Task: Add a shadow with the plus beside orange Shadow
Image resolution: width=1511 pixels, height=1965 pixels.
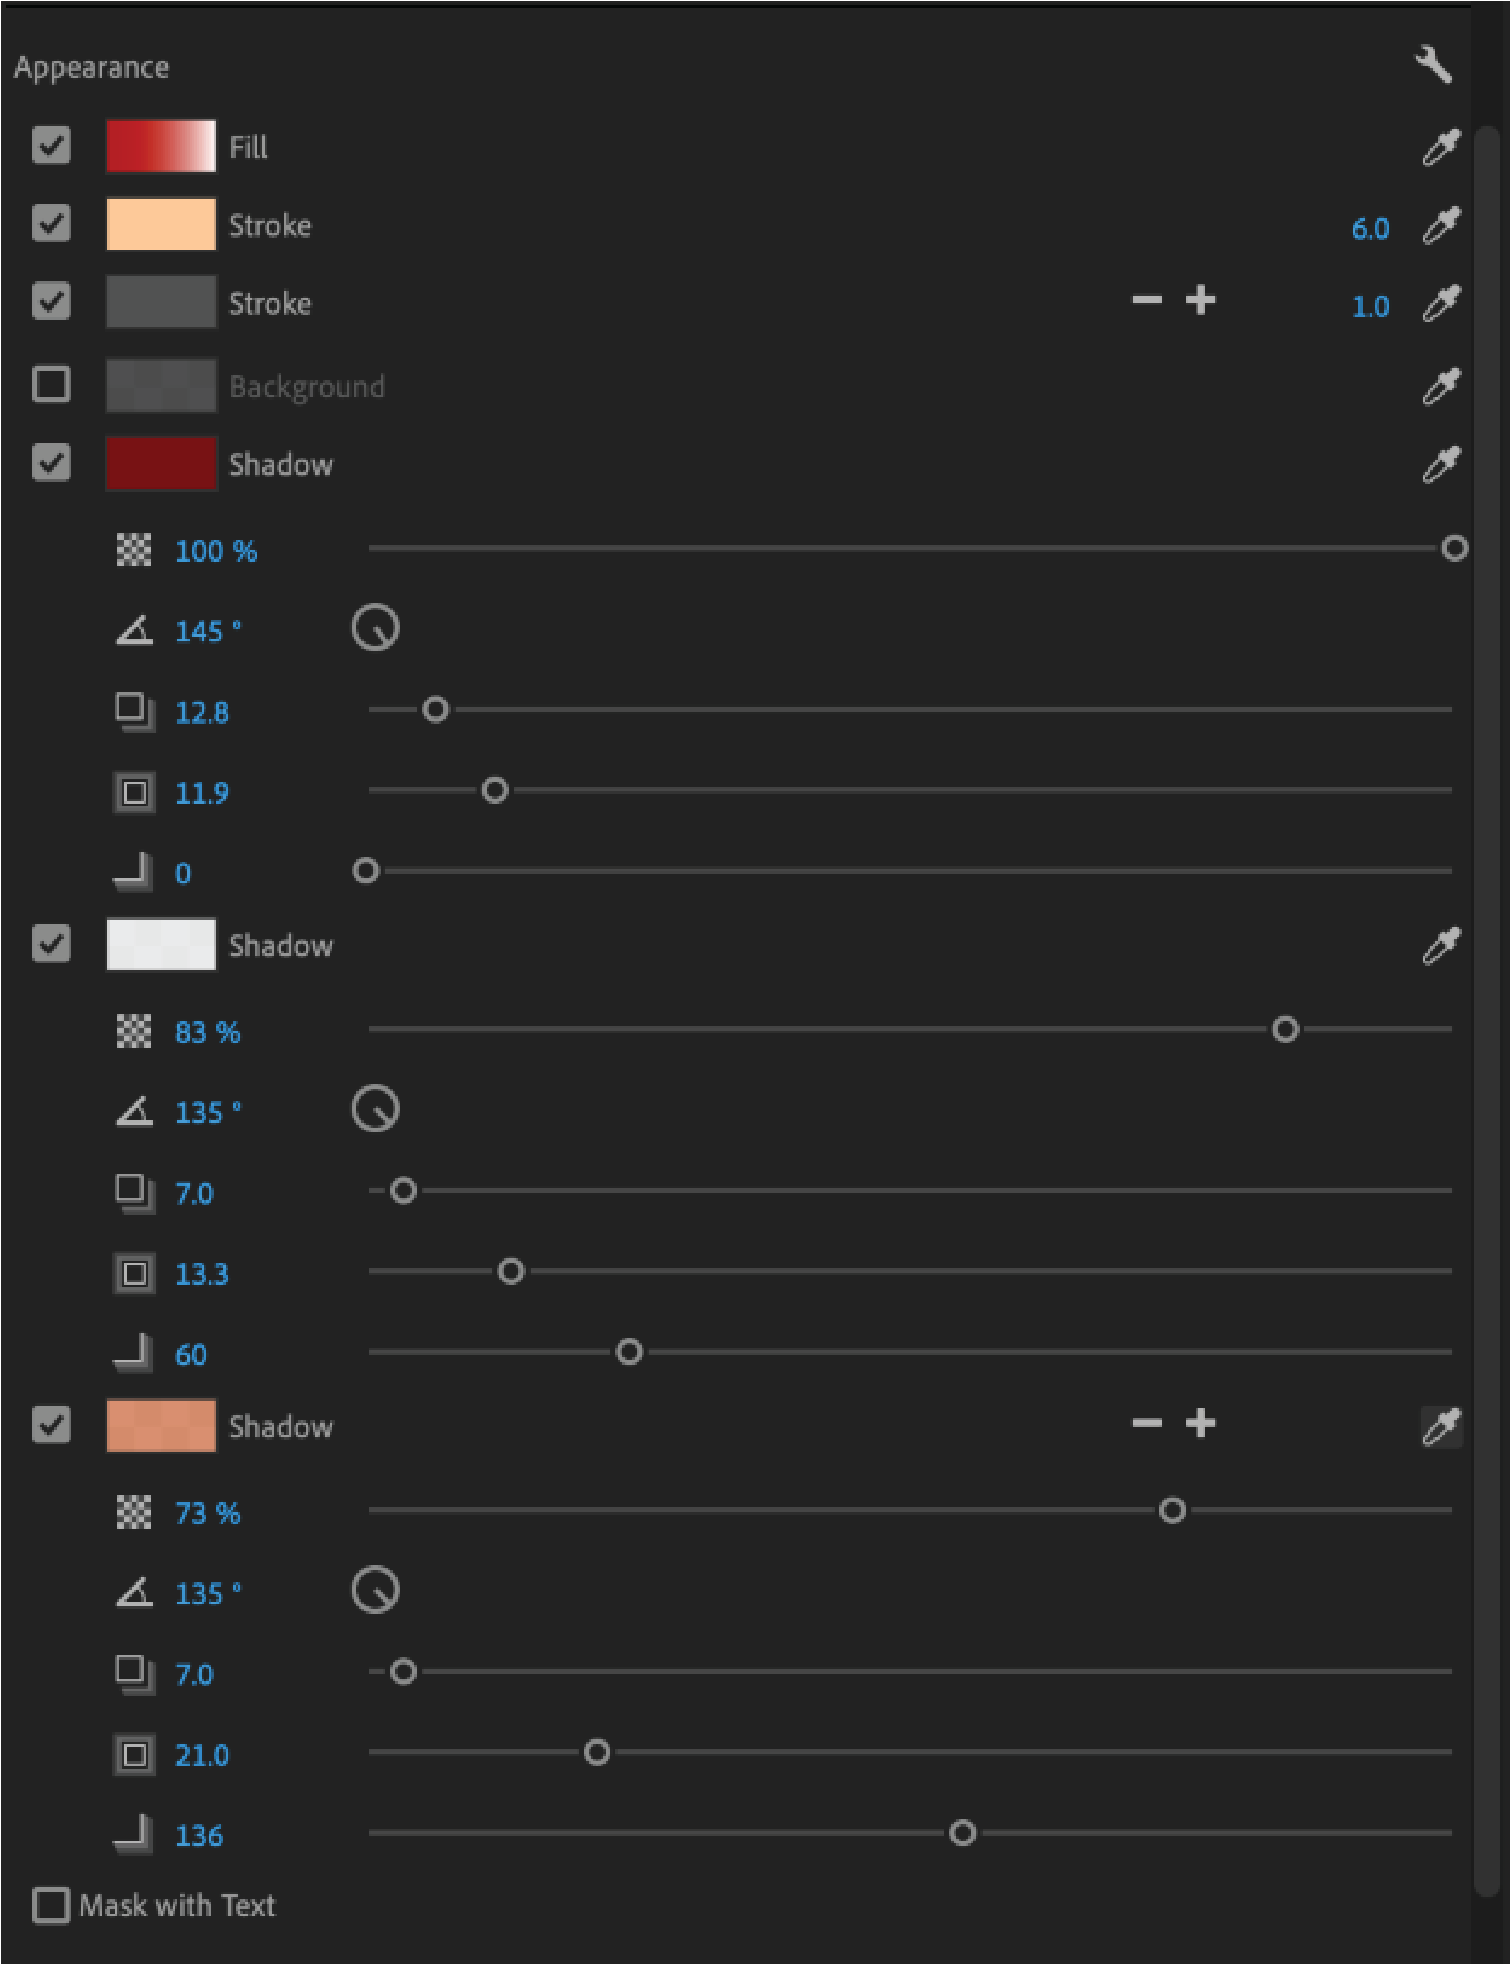Action: click(x=1200, y=1423)
